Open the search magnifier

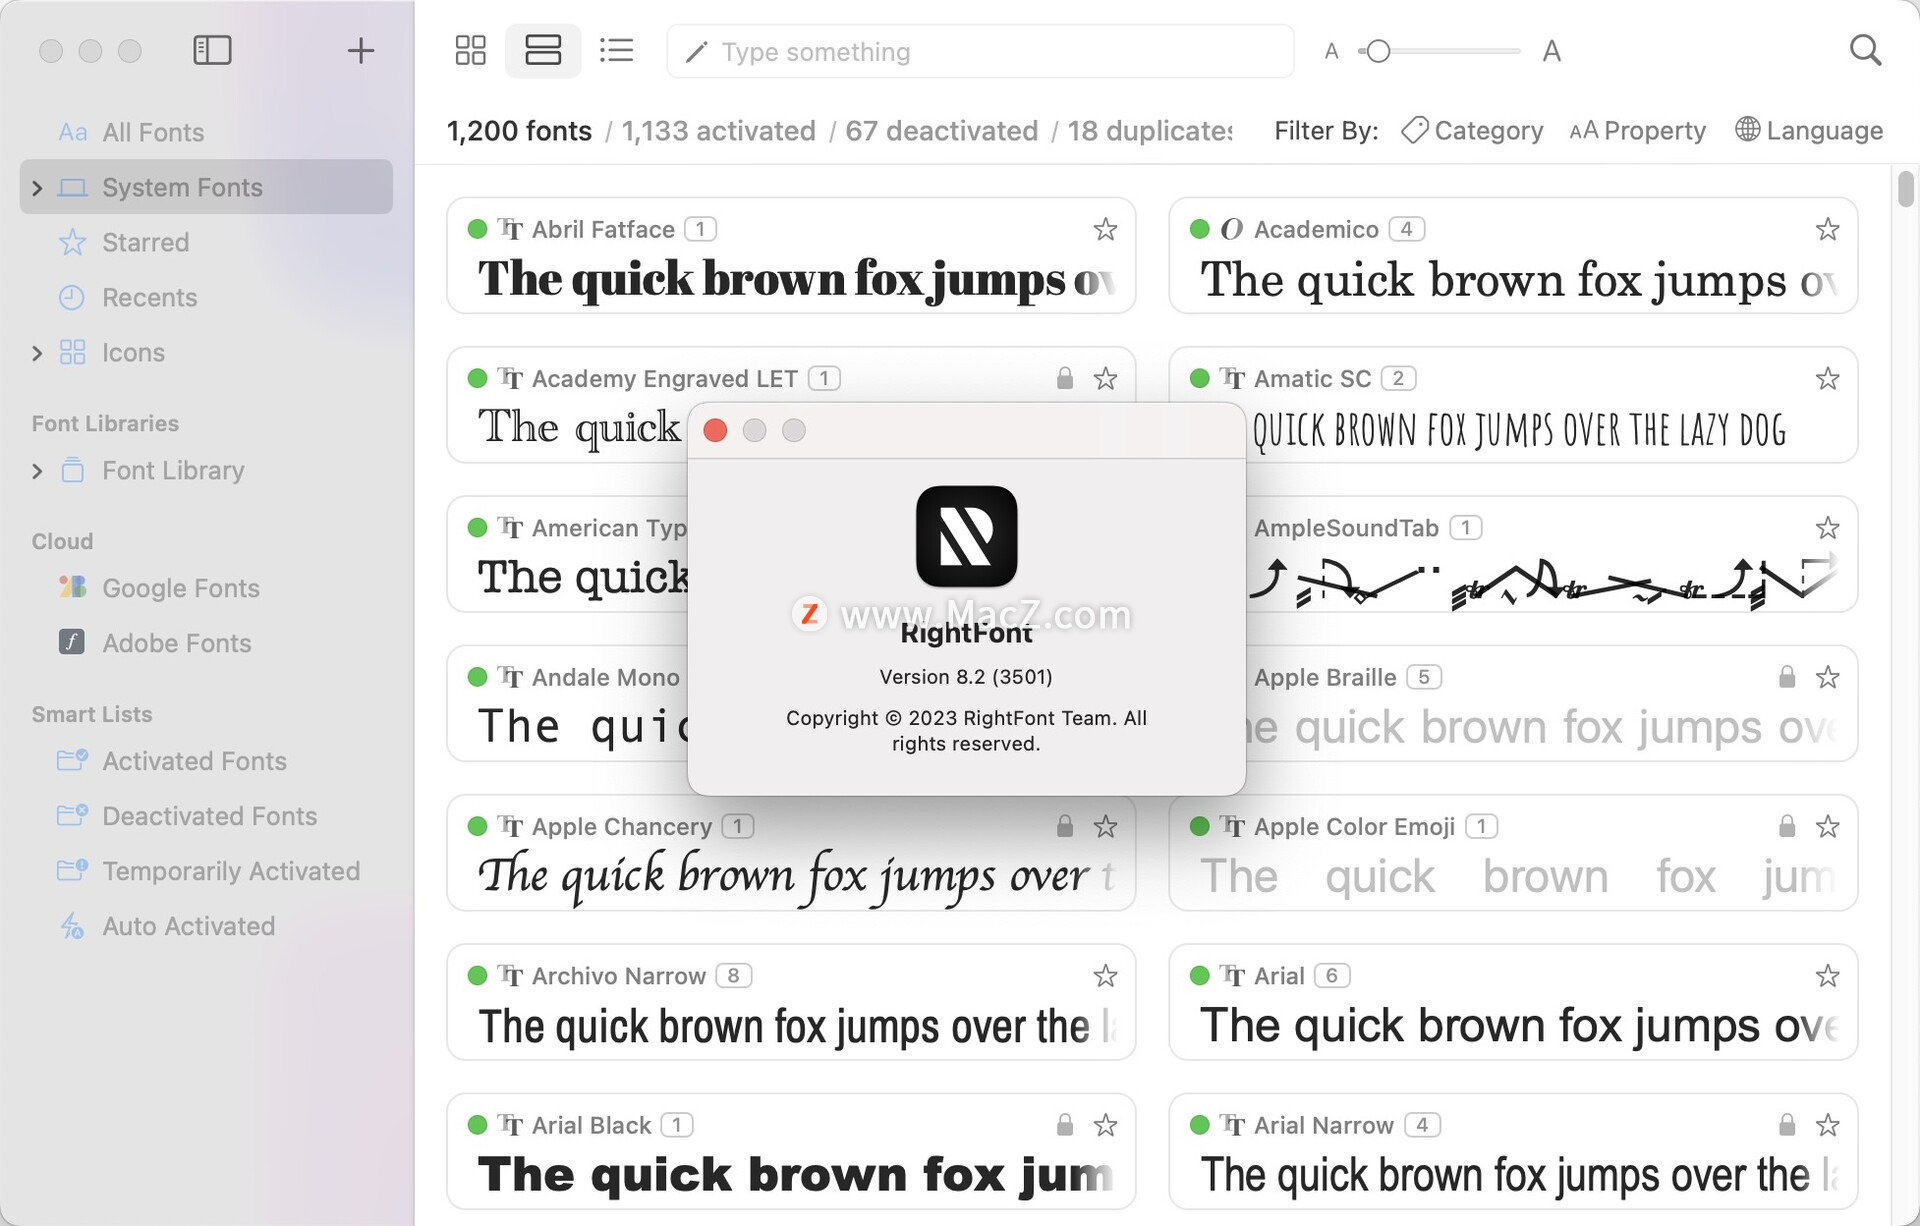pyautogui.click(x=1865, y=50)
